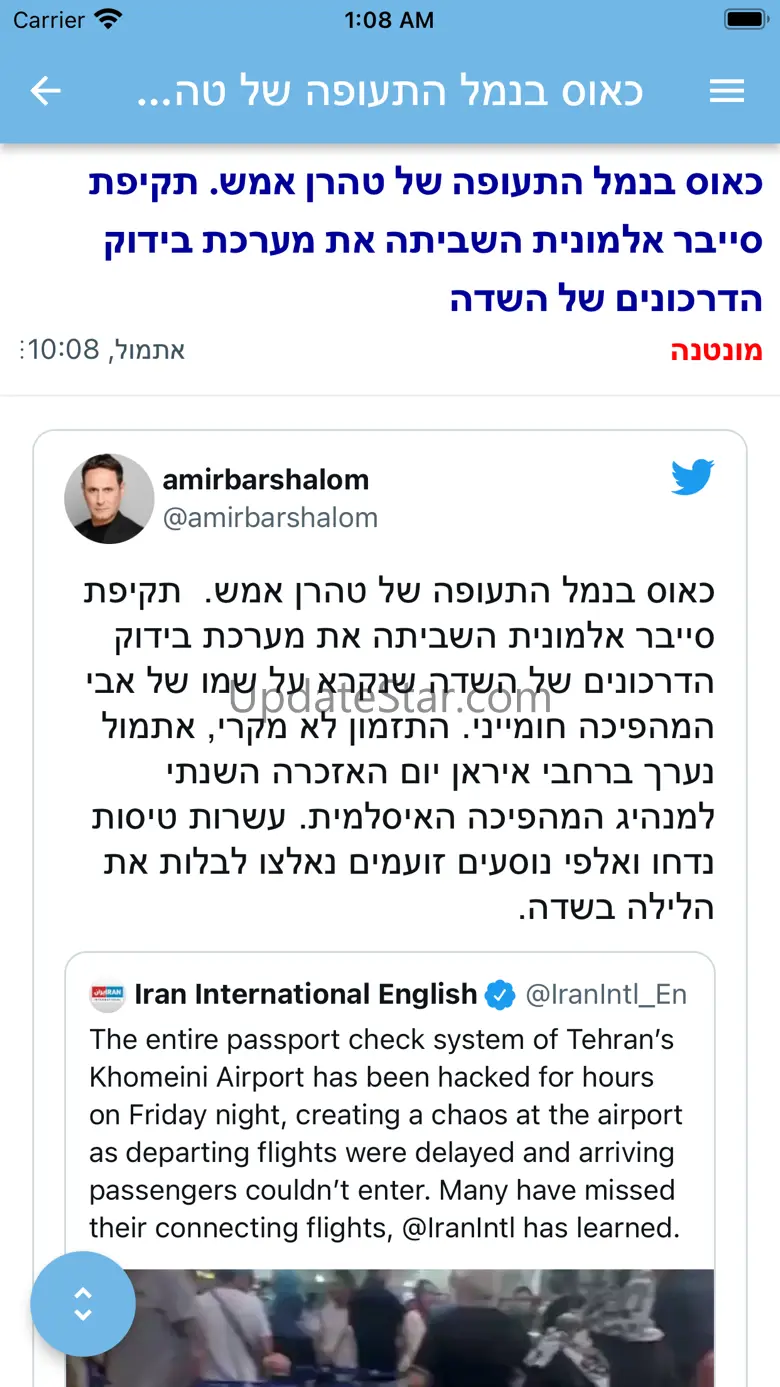Tap the blue Hebrew article headline
The height and width of the screenshot is (1387, 780).
tap(427, 241)
